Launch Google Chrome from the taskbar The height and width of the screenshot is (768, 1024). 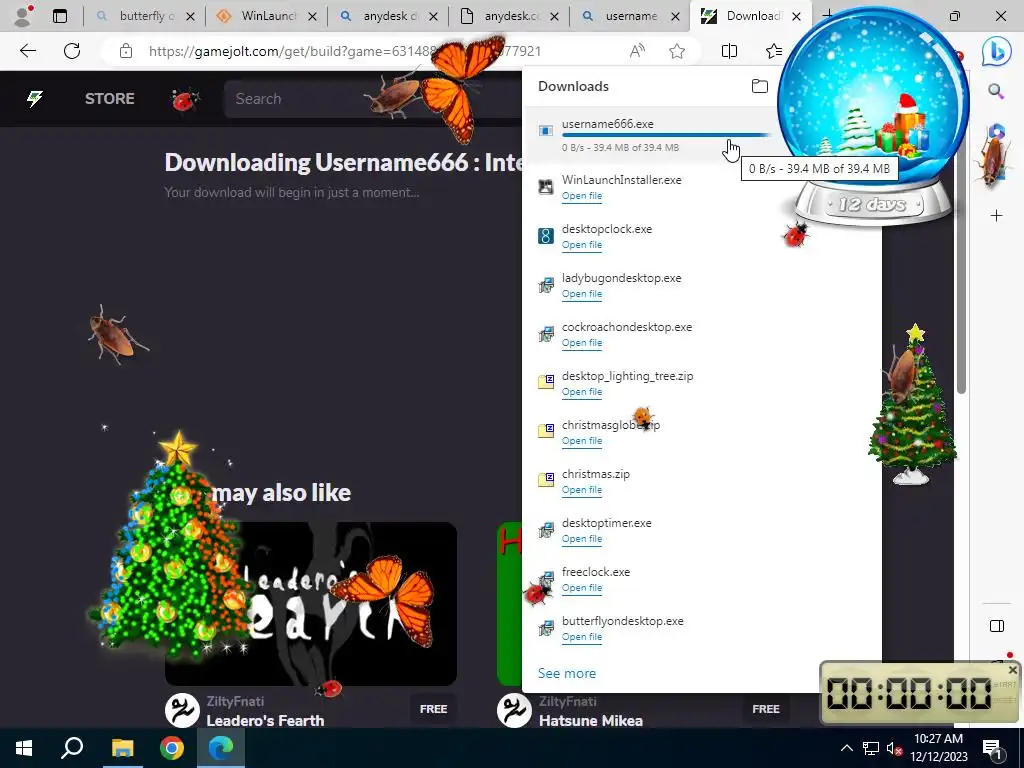coord(172,748)
